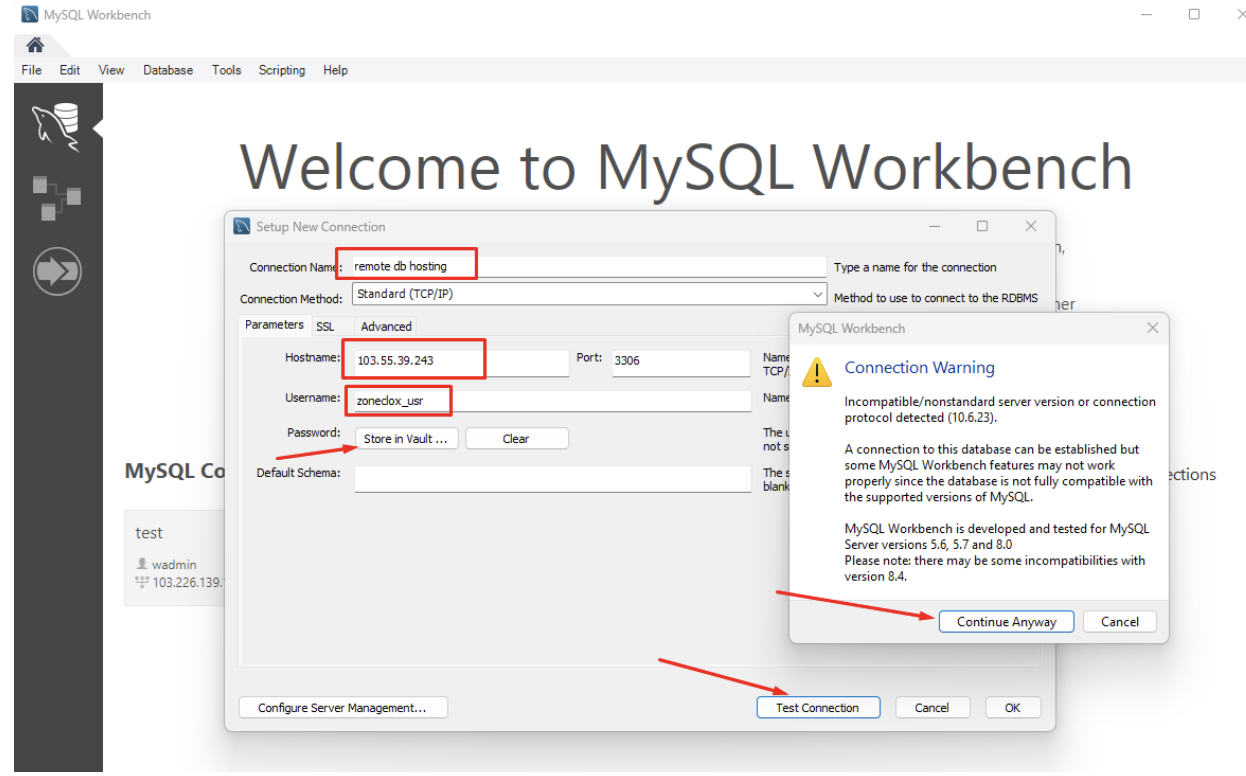This screenshot has width=1246, height=776.
Task: Switch to the Advanced tab
Action: click(386, 326)
